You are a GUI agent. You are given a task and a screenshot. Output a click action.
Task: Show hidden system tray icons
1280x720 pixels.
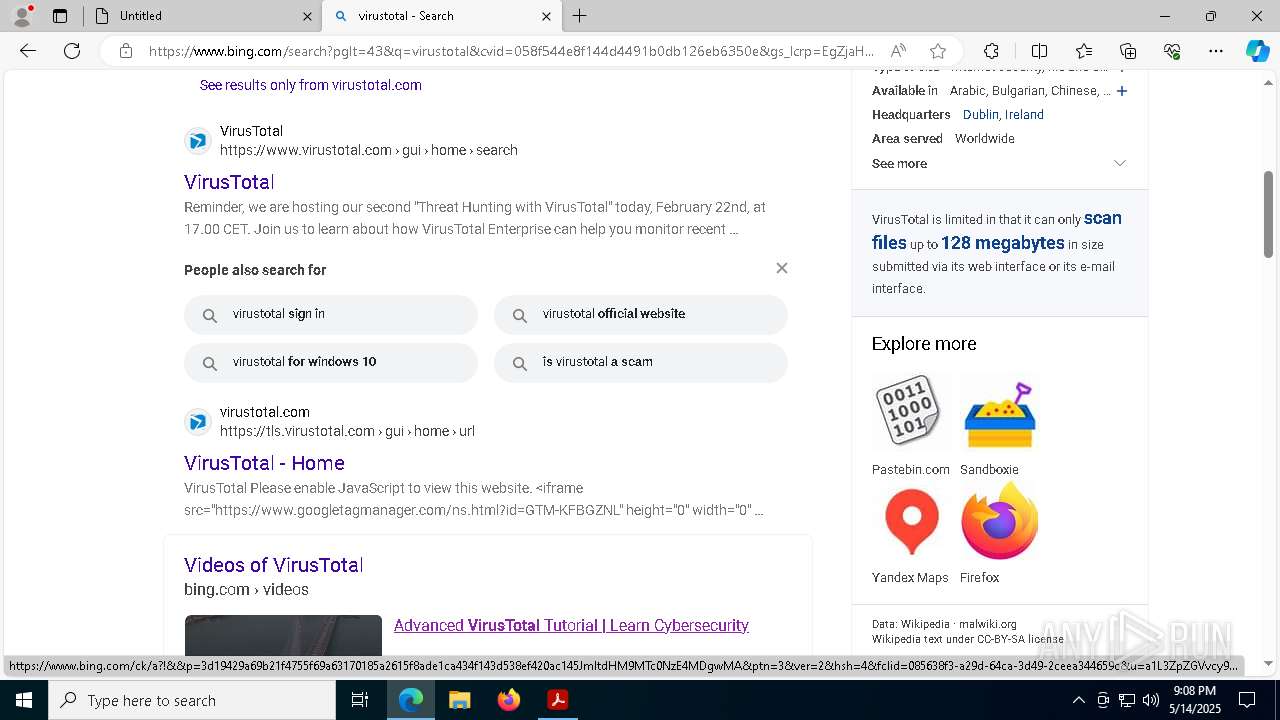pyautogui.click(x=1078, y=700)
